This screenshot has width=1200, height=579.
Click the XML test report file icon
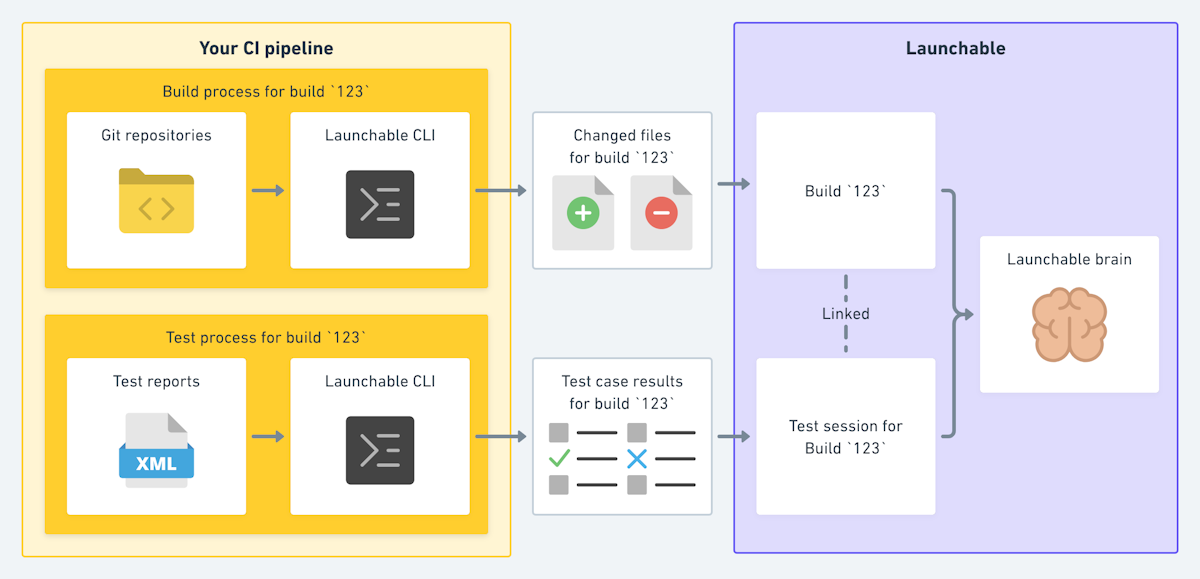[x=156, y=450]
